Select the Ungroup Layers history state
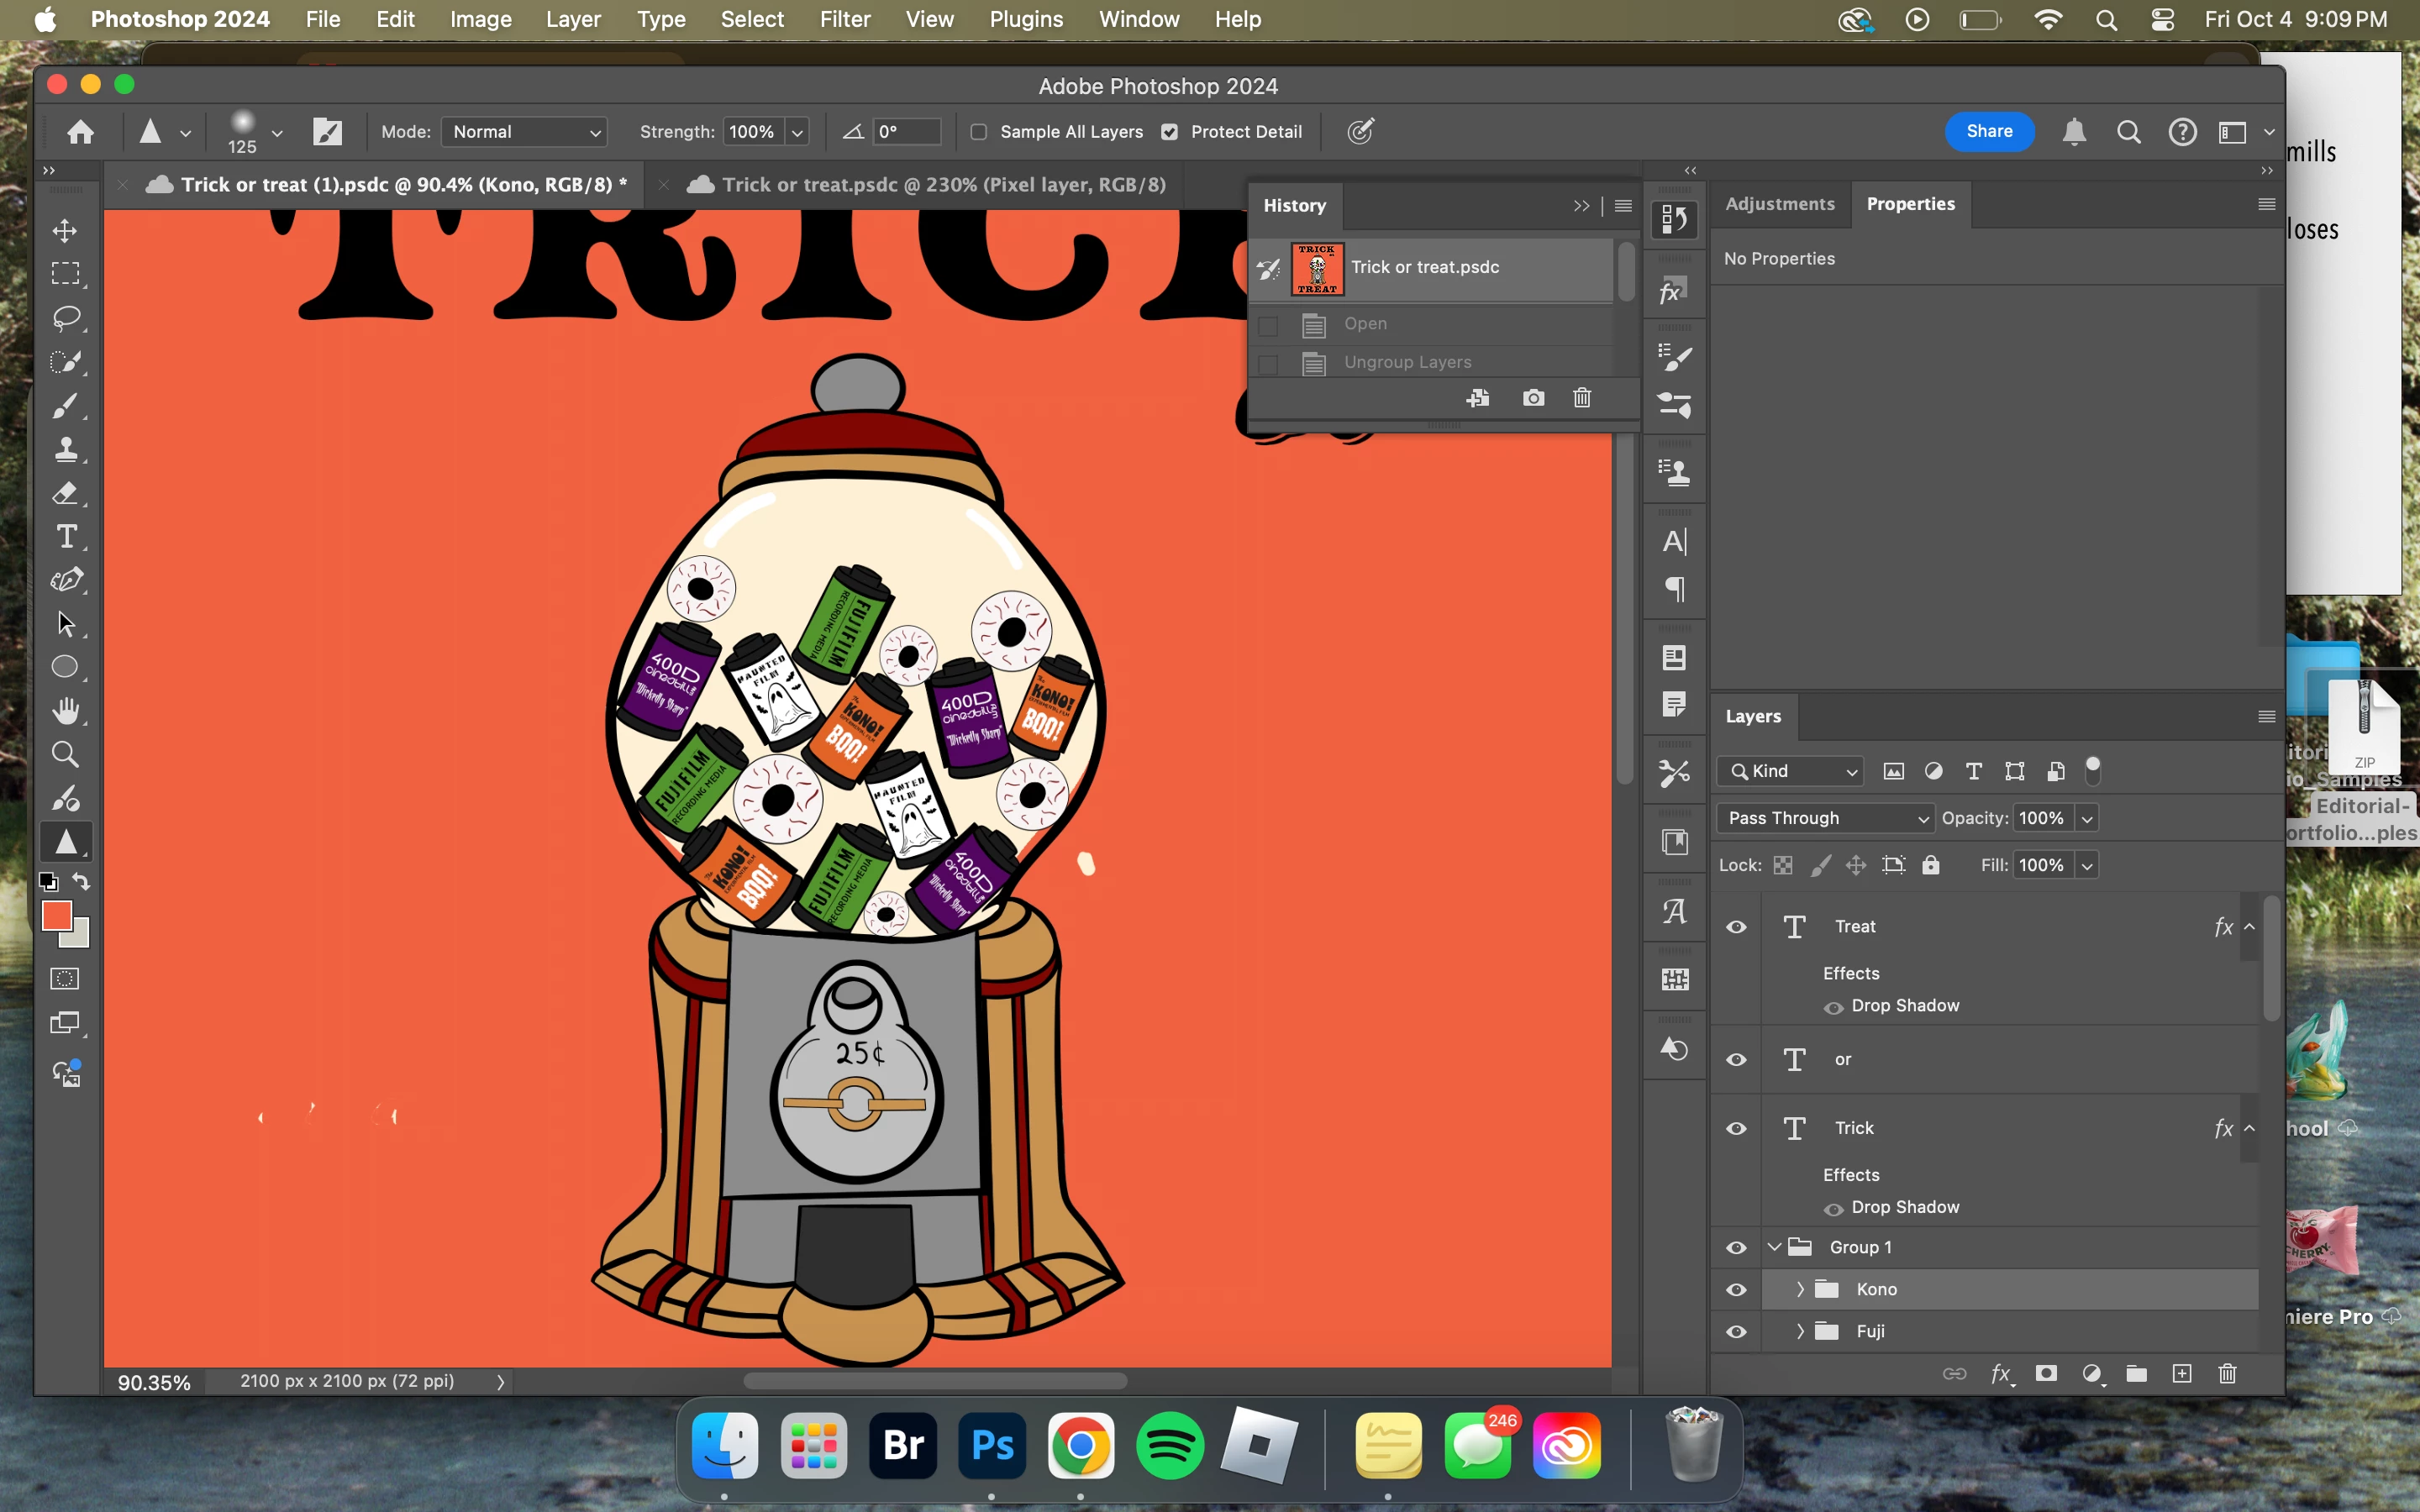The height and width of the screenshot is (1512, 2420). pos(1407,362)
